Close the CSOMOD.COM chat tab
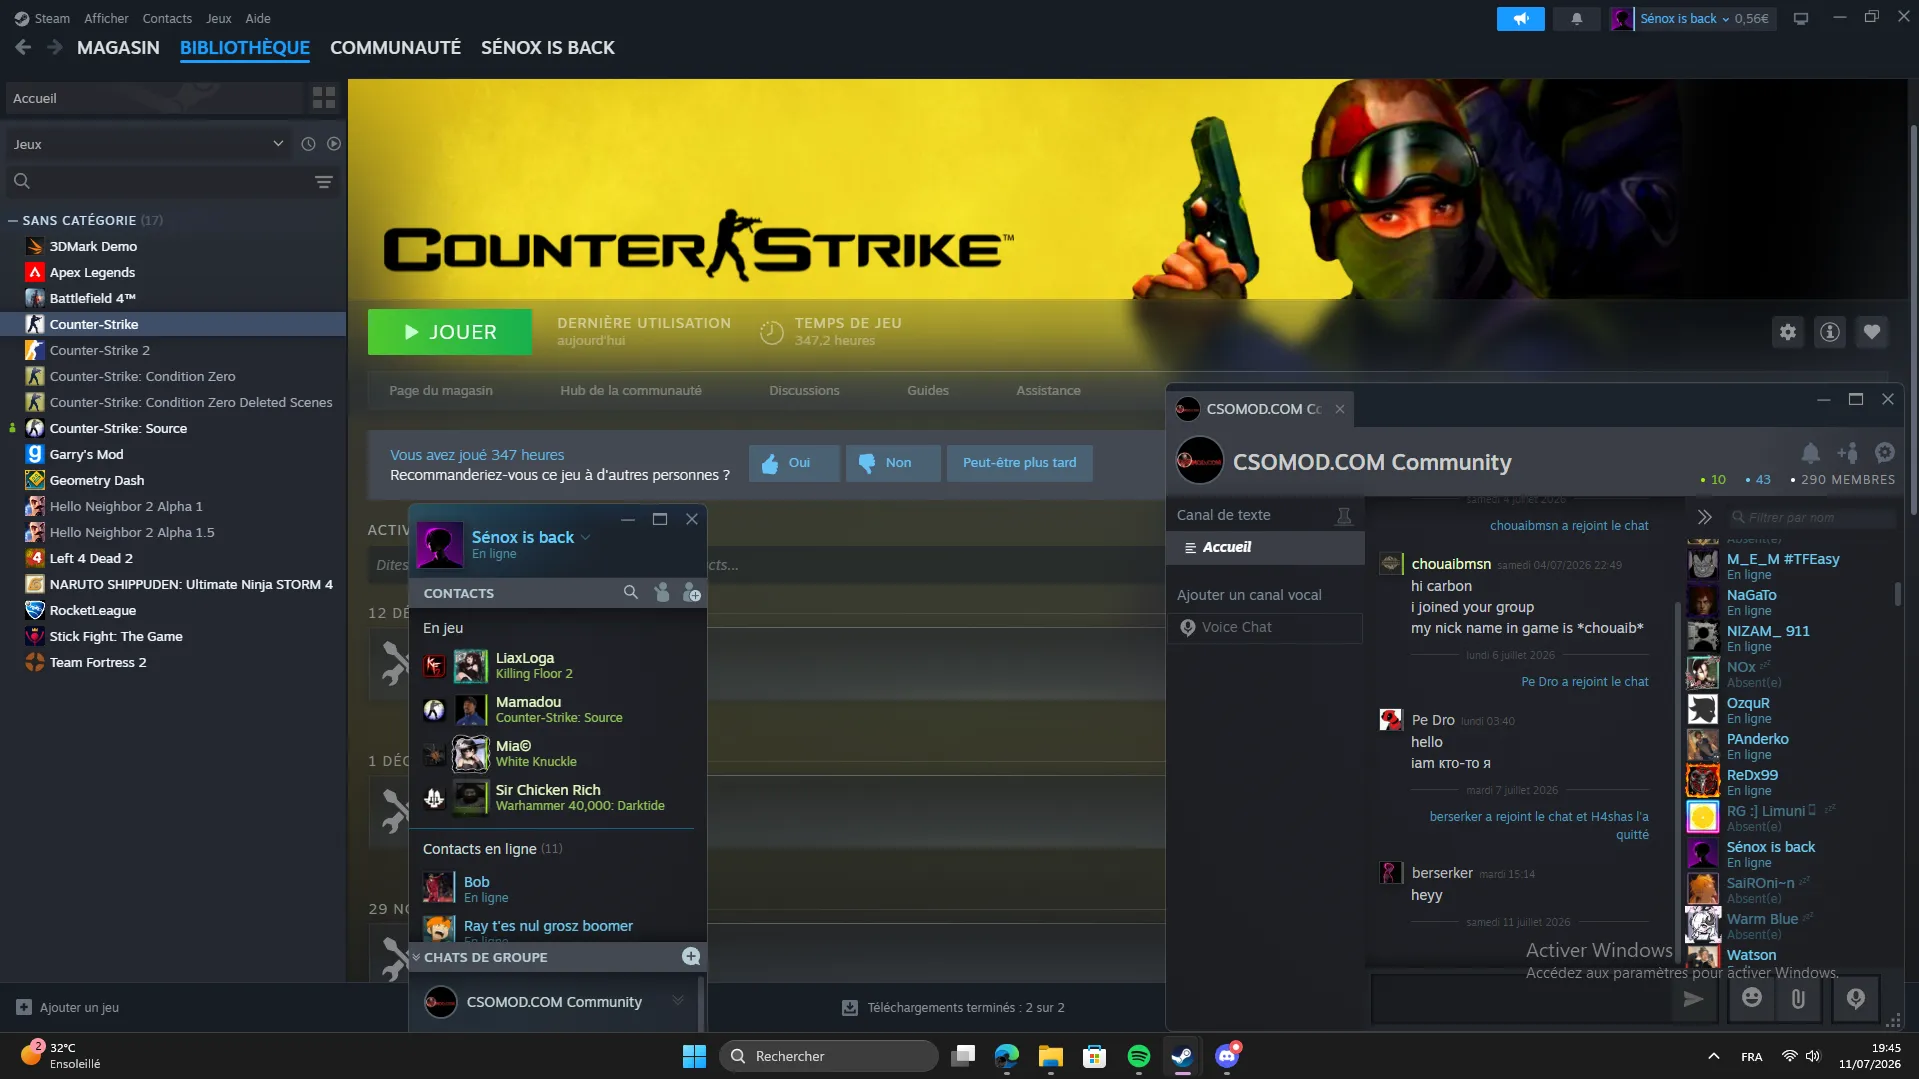This screenshot has height=1079, width=1919. 1339,409
